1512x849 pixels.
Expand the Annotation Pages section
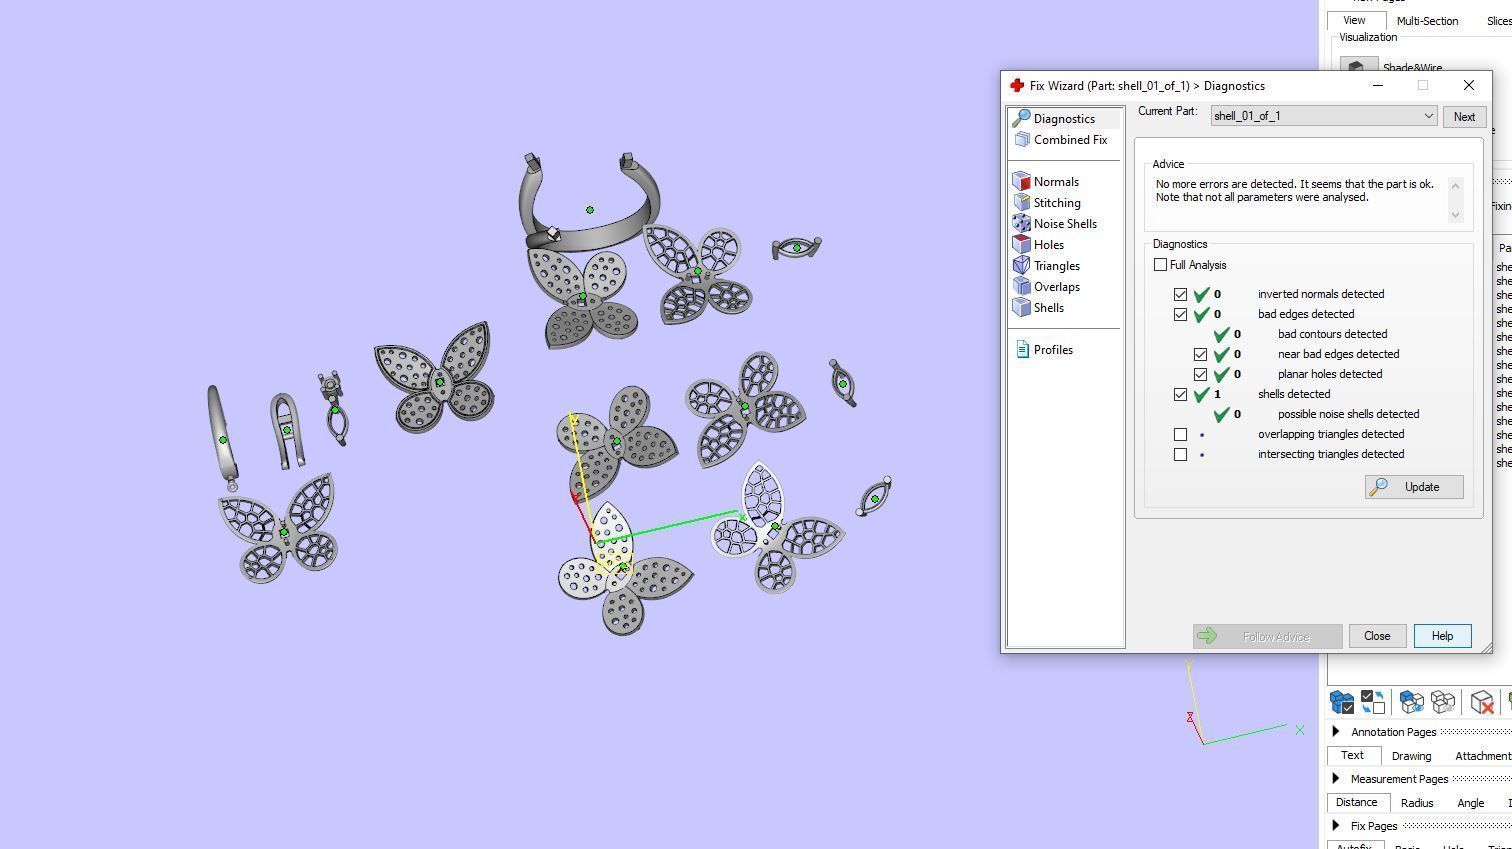pyautogui.click(x=1336, y=732)
